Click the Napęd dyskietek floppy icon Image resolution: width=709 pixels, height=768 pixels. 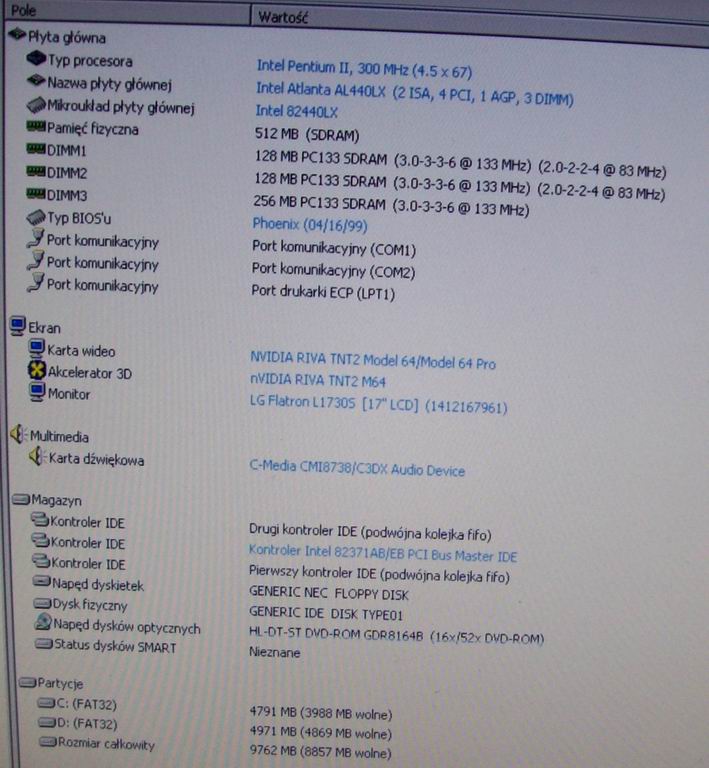42,581
